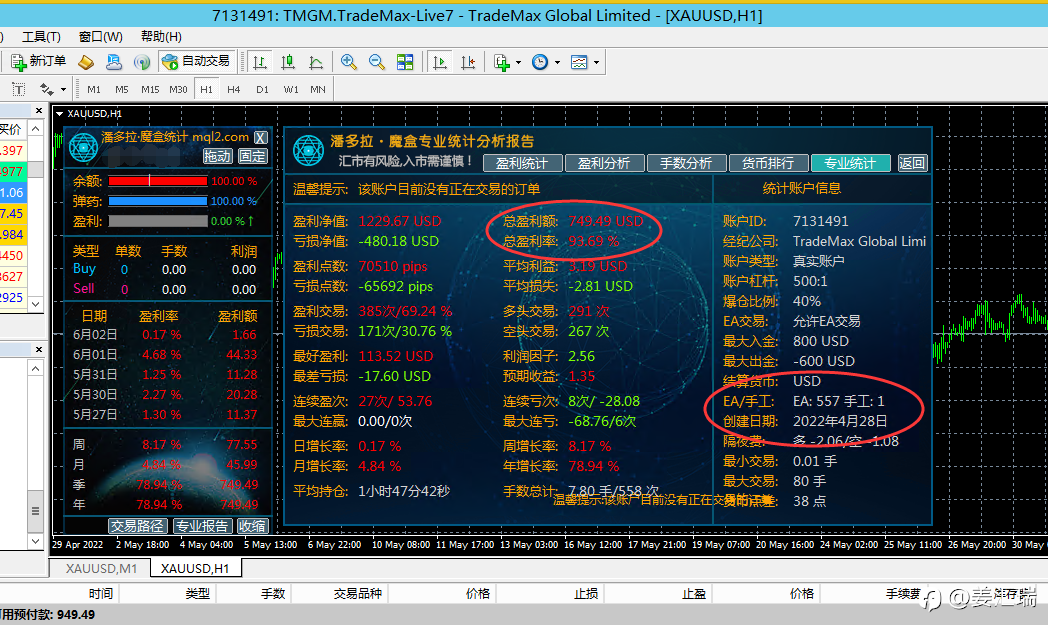
Task: Click the 专业报告 button
Action: [203, 526]
